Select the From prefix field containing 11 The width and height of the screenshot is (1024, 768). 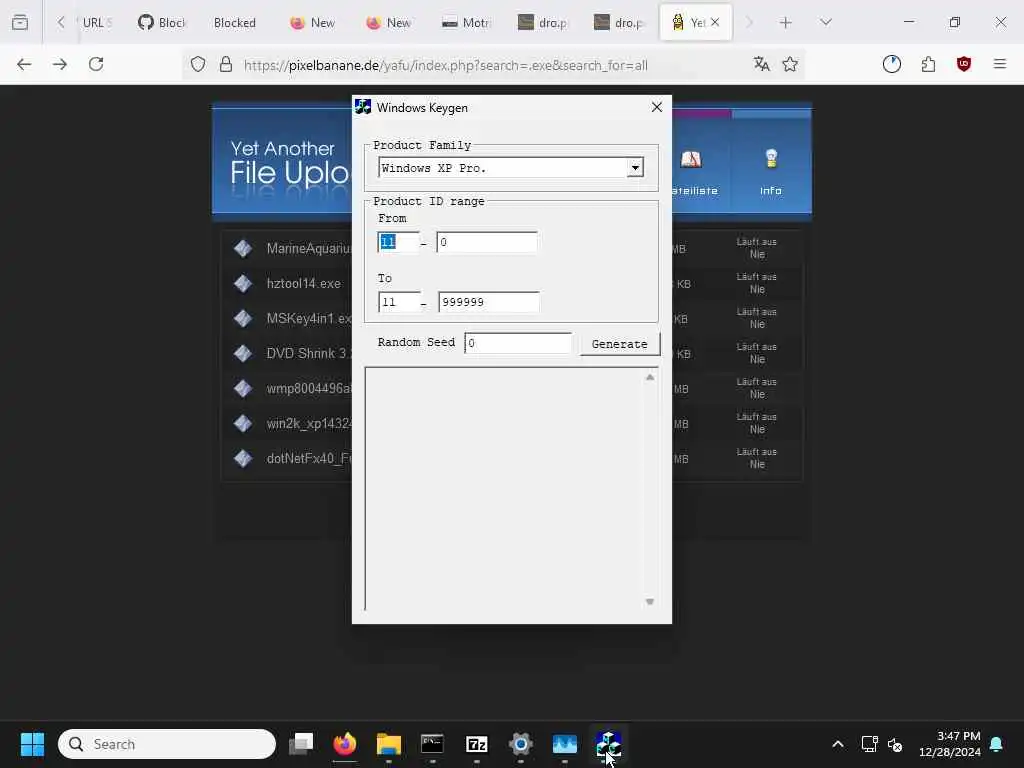click(x=398, y=242)
